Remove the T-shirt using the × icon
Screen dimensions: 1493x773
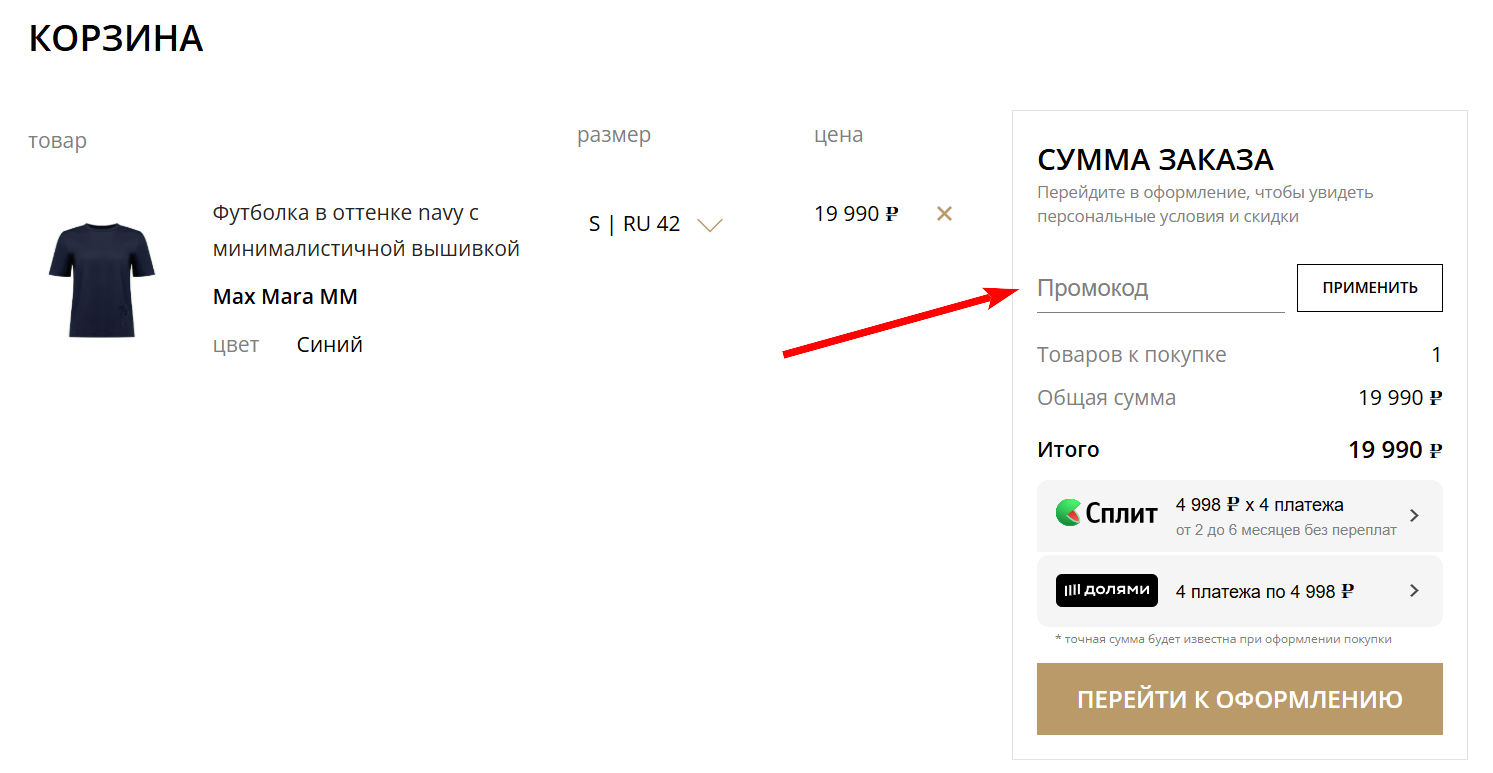point(944,213)
